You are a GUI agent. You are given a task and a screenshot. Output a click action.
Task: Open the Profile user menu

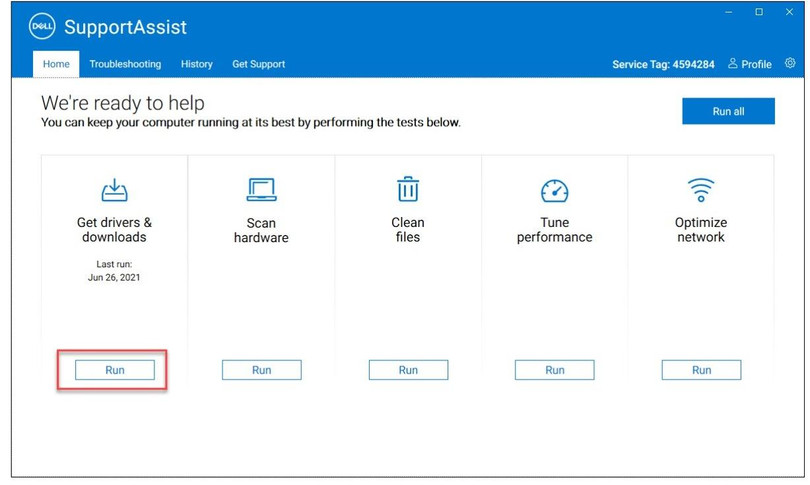749,64
